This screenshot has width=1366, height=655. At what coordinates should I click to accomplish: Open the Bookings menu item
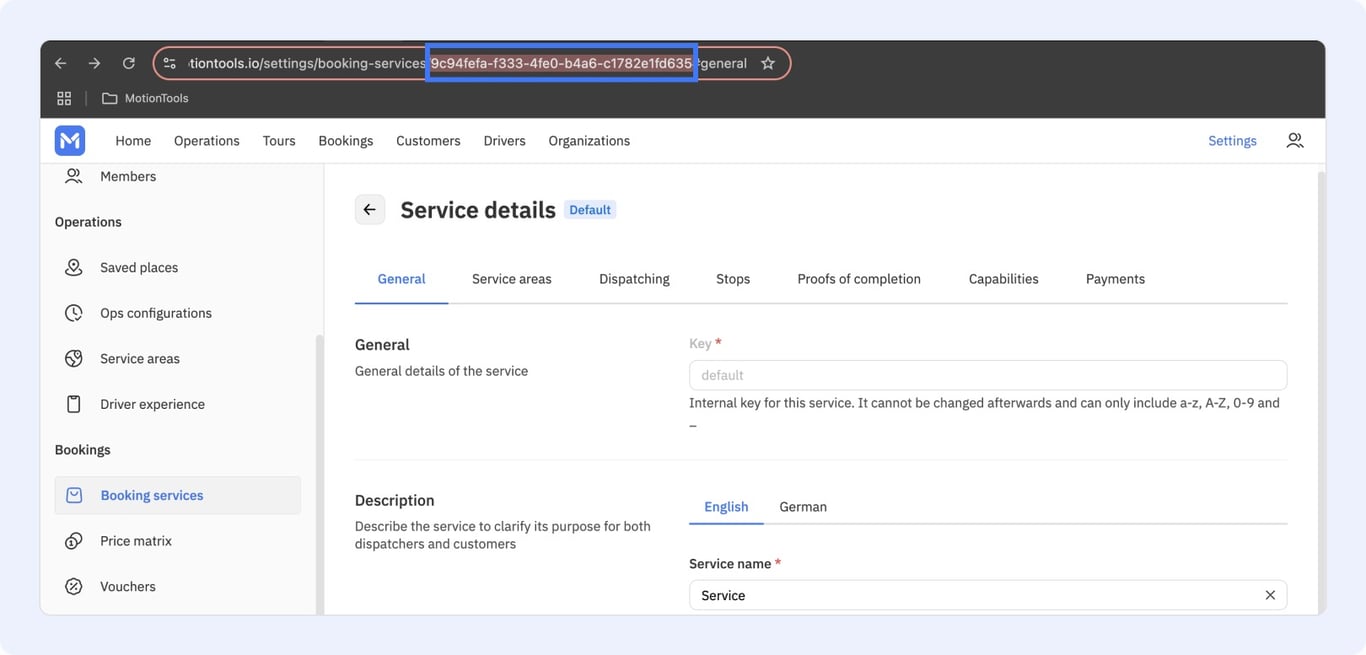(x=346, y=141)
